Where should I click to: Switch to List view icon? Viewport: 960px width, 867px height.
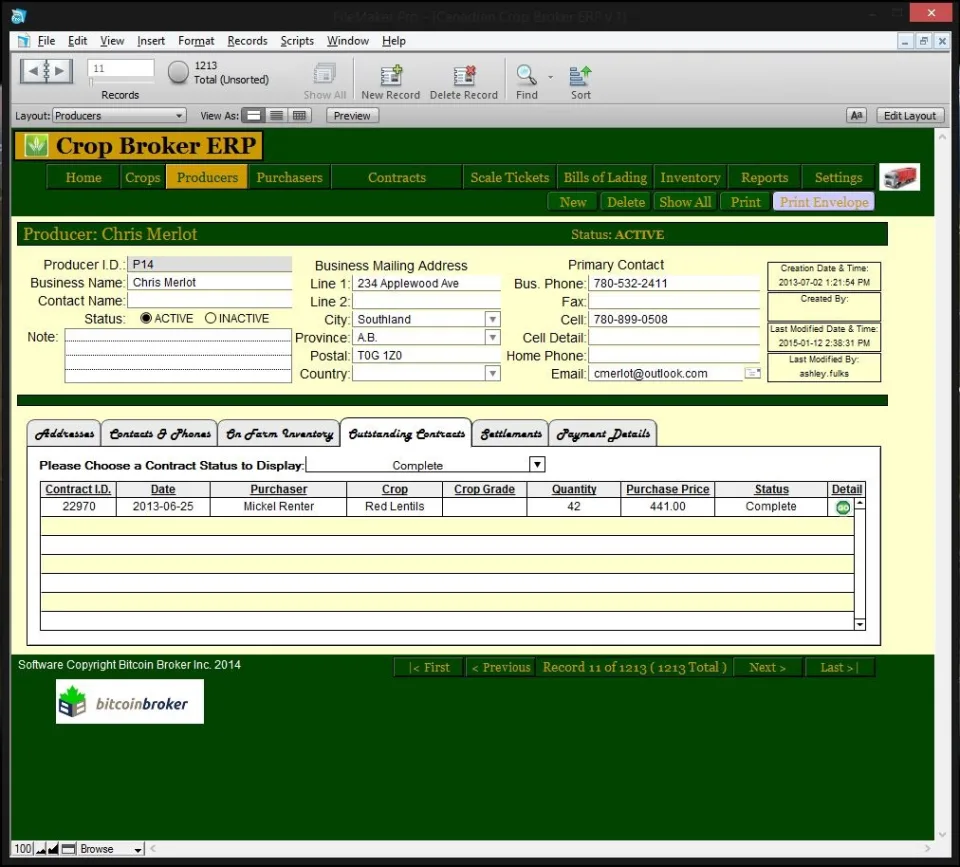coord(277,116)
